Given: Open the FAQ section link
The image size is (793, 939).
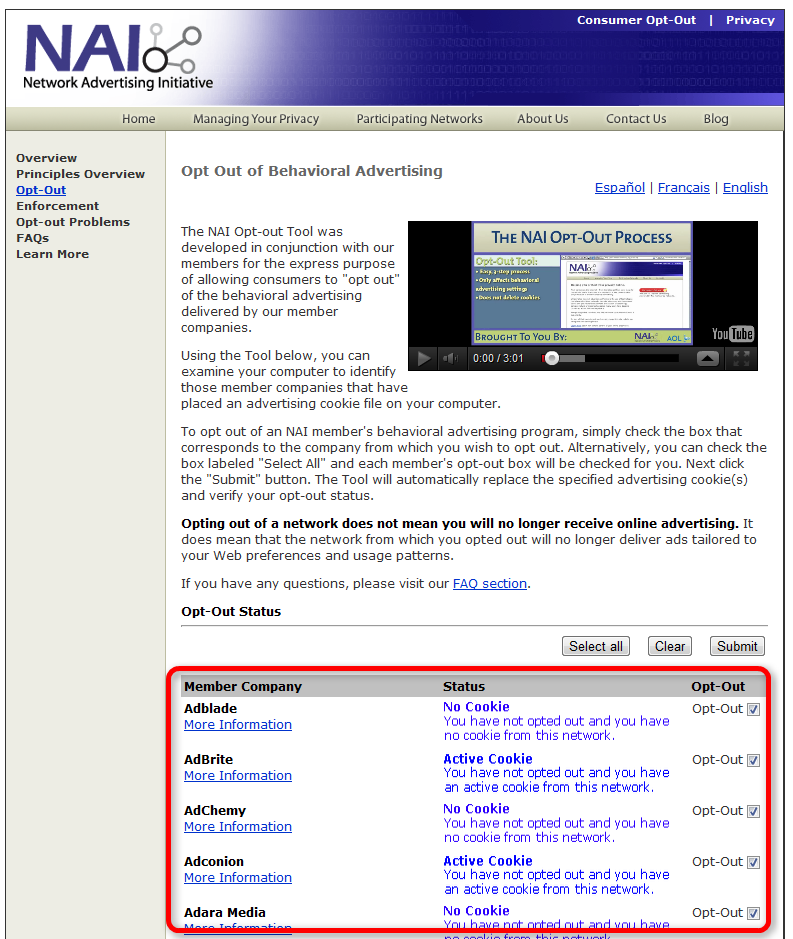Looking at the screenshot, I should click(x=490, y=583).
